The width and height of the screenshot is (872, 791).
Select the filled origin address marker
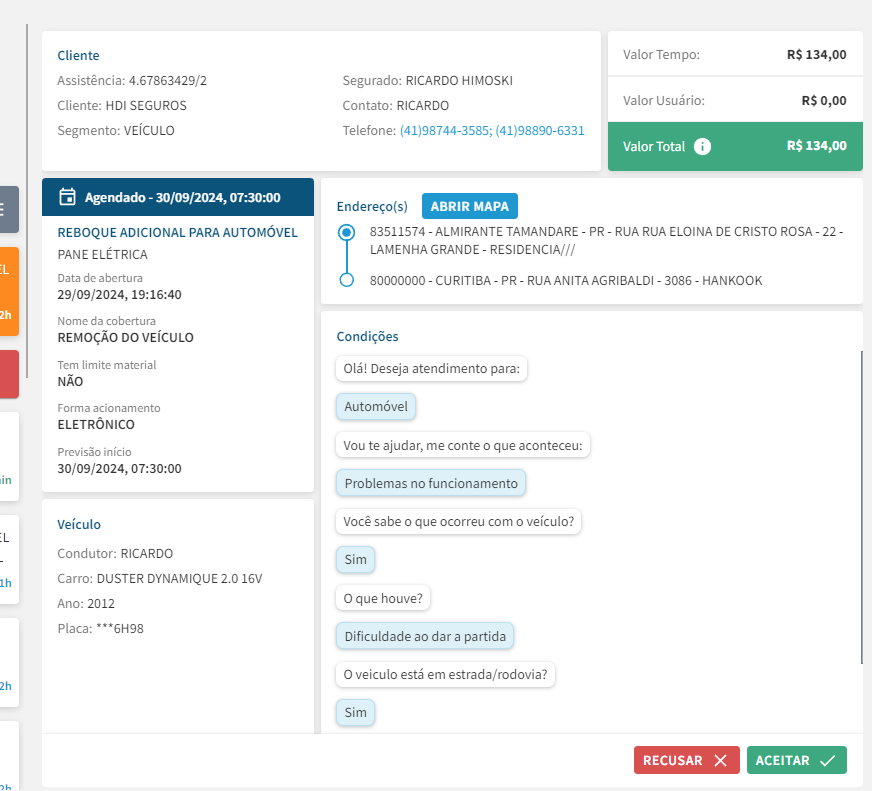click(347, 232)
